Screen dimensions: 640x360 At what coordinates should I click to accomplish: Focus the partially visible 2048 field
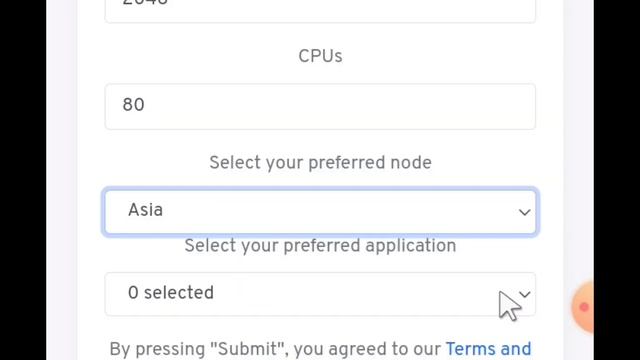(320, 11)
